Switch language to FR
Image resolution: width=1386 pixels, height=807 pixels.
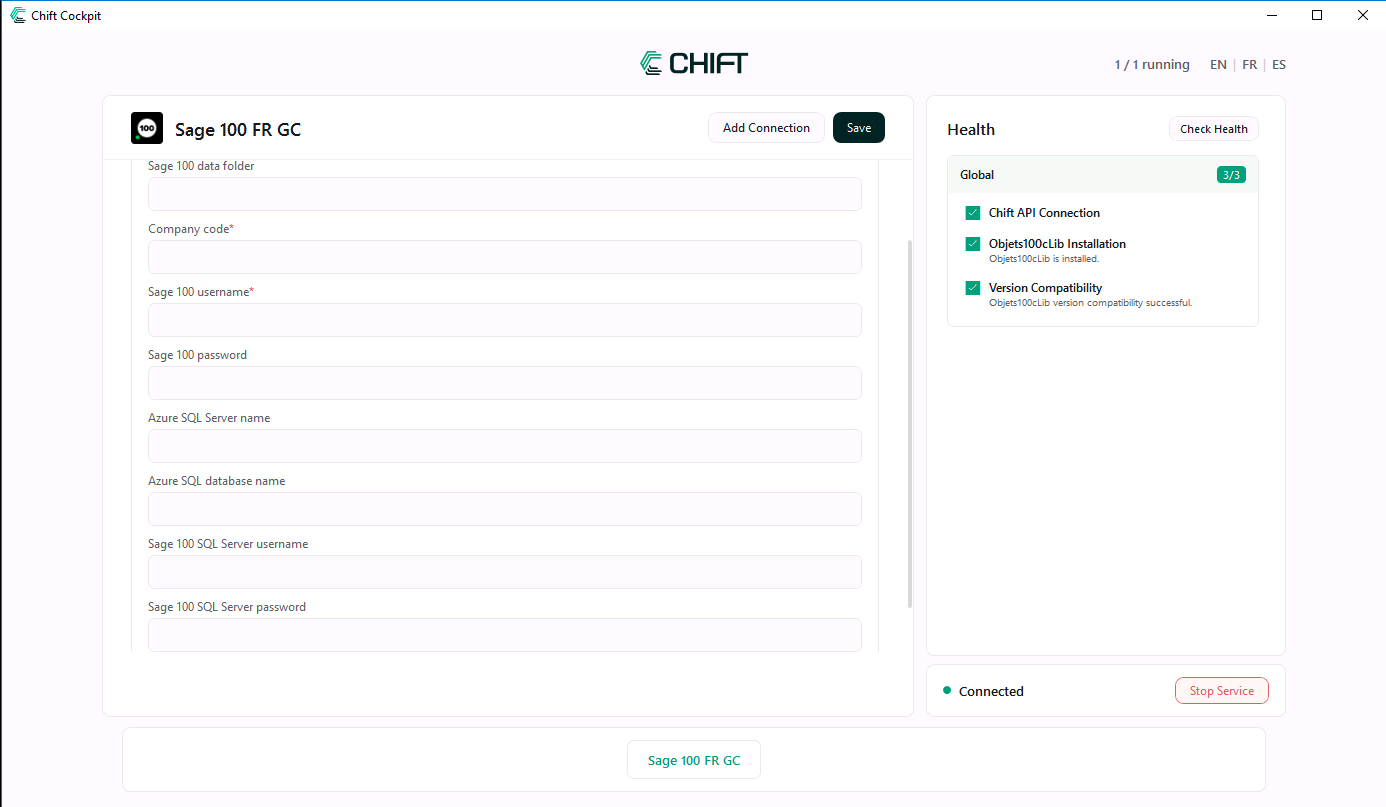pos(1250,65)
